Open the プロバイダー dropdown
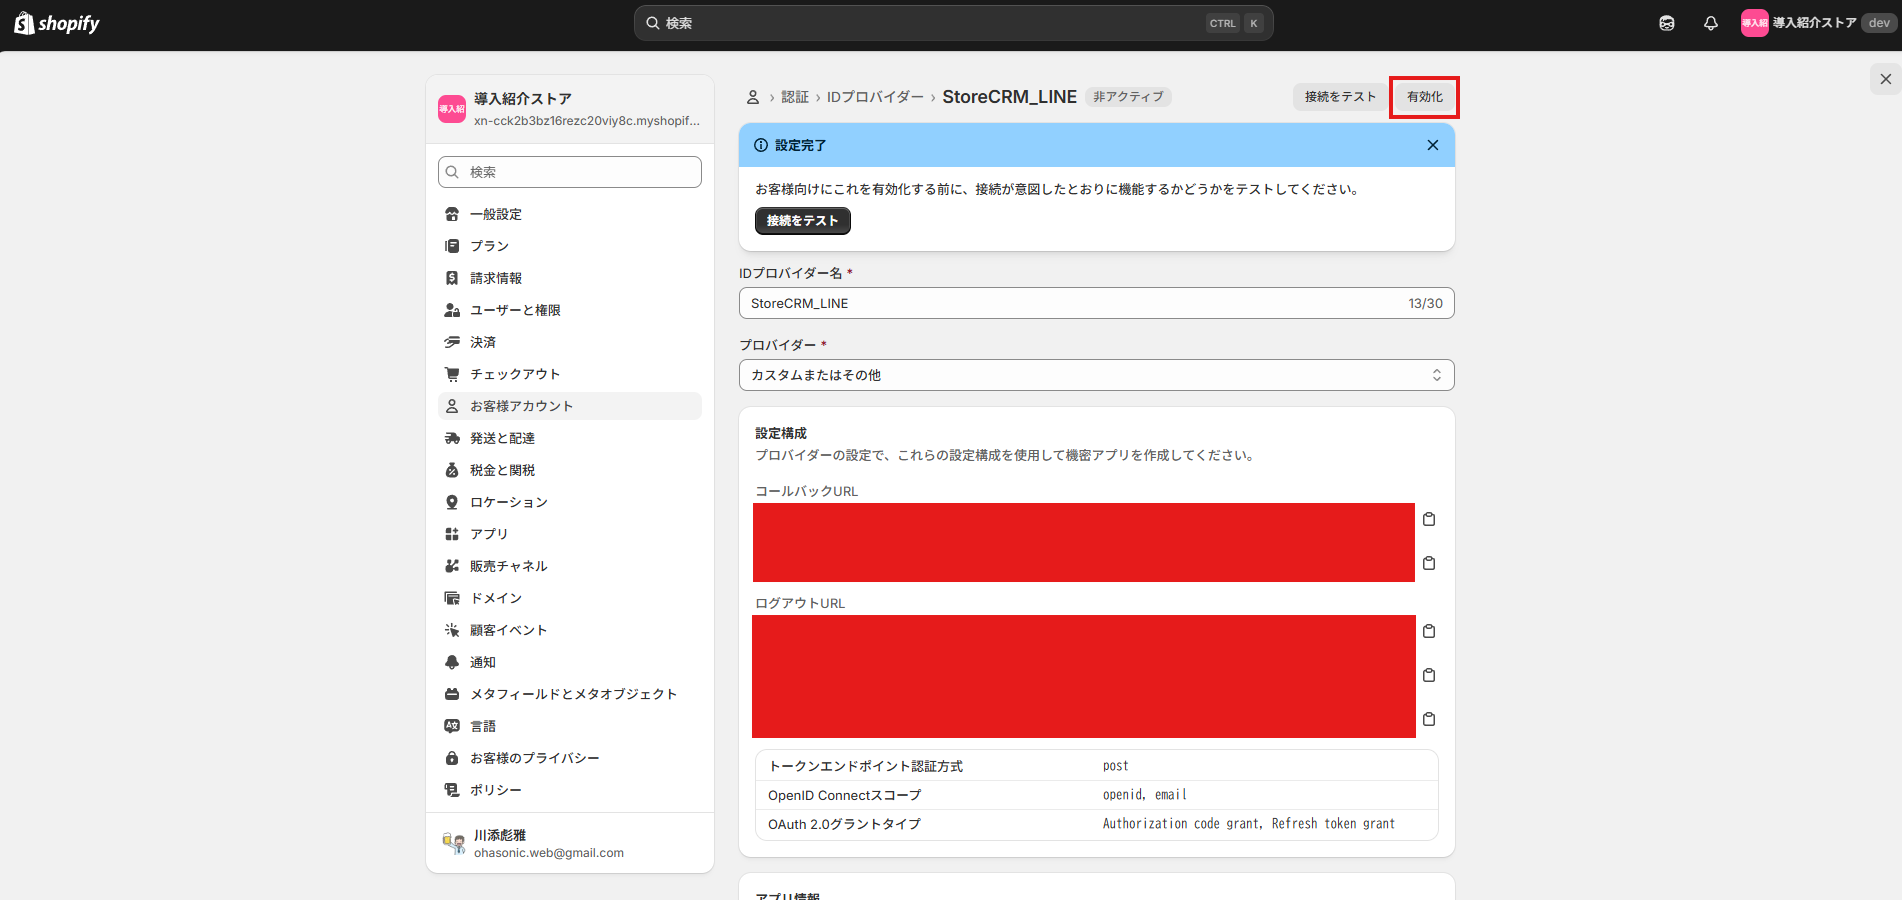This screenshot has width=1902, height=900. 1096,375
